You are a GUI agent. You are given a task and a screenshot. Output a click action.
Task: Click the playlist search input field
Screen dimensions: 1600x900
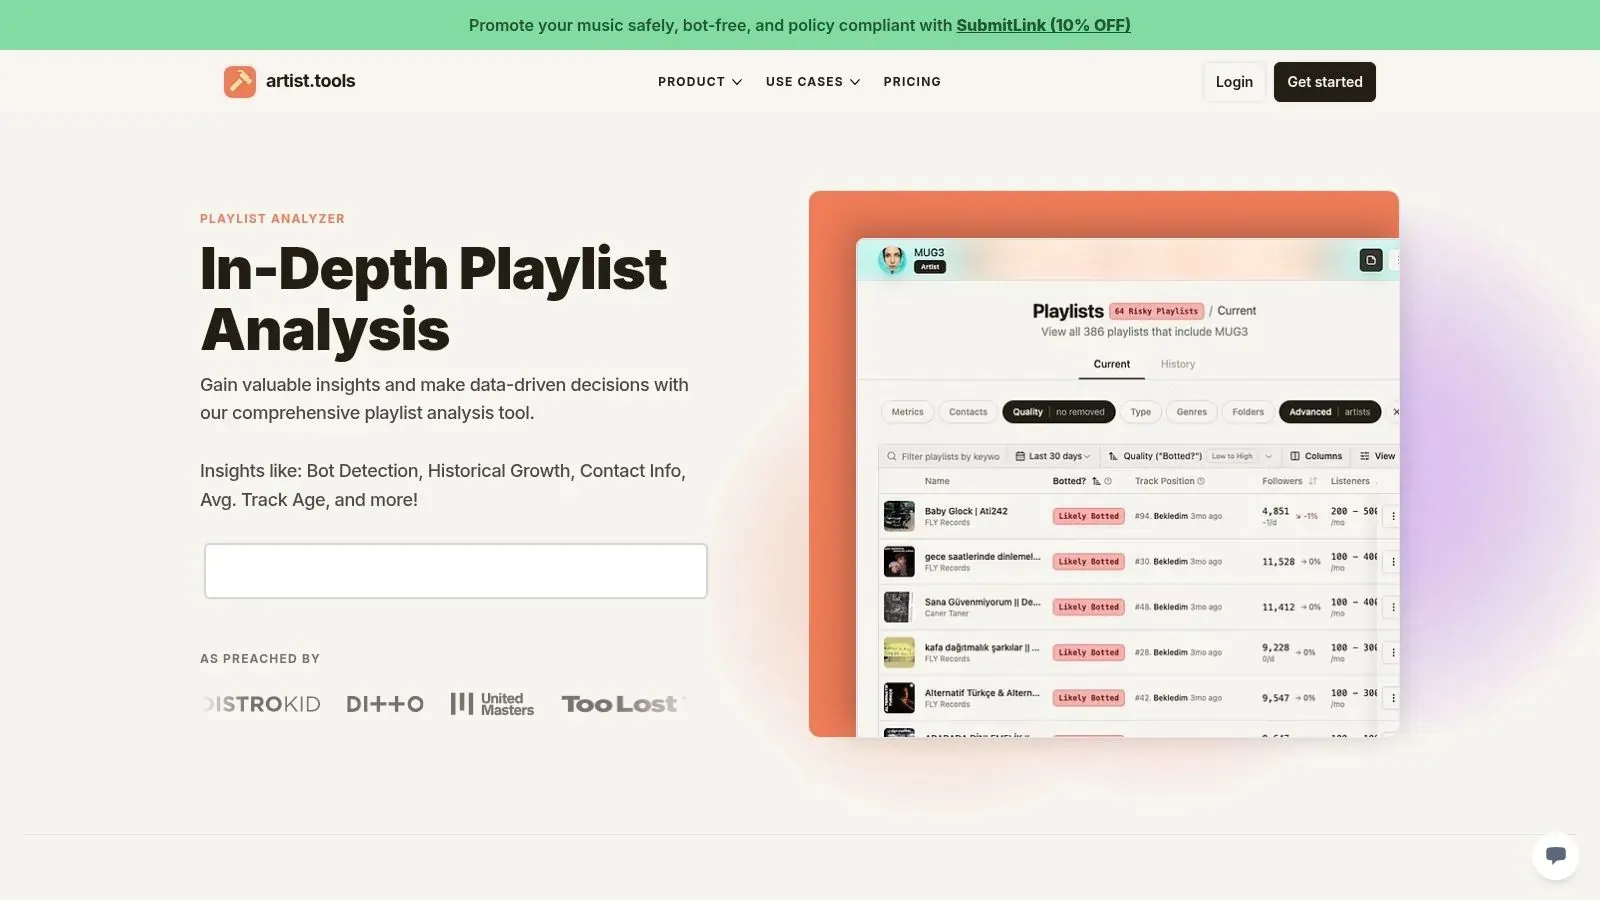[456, 571]
